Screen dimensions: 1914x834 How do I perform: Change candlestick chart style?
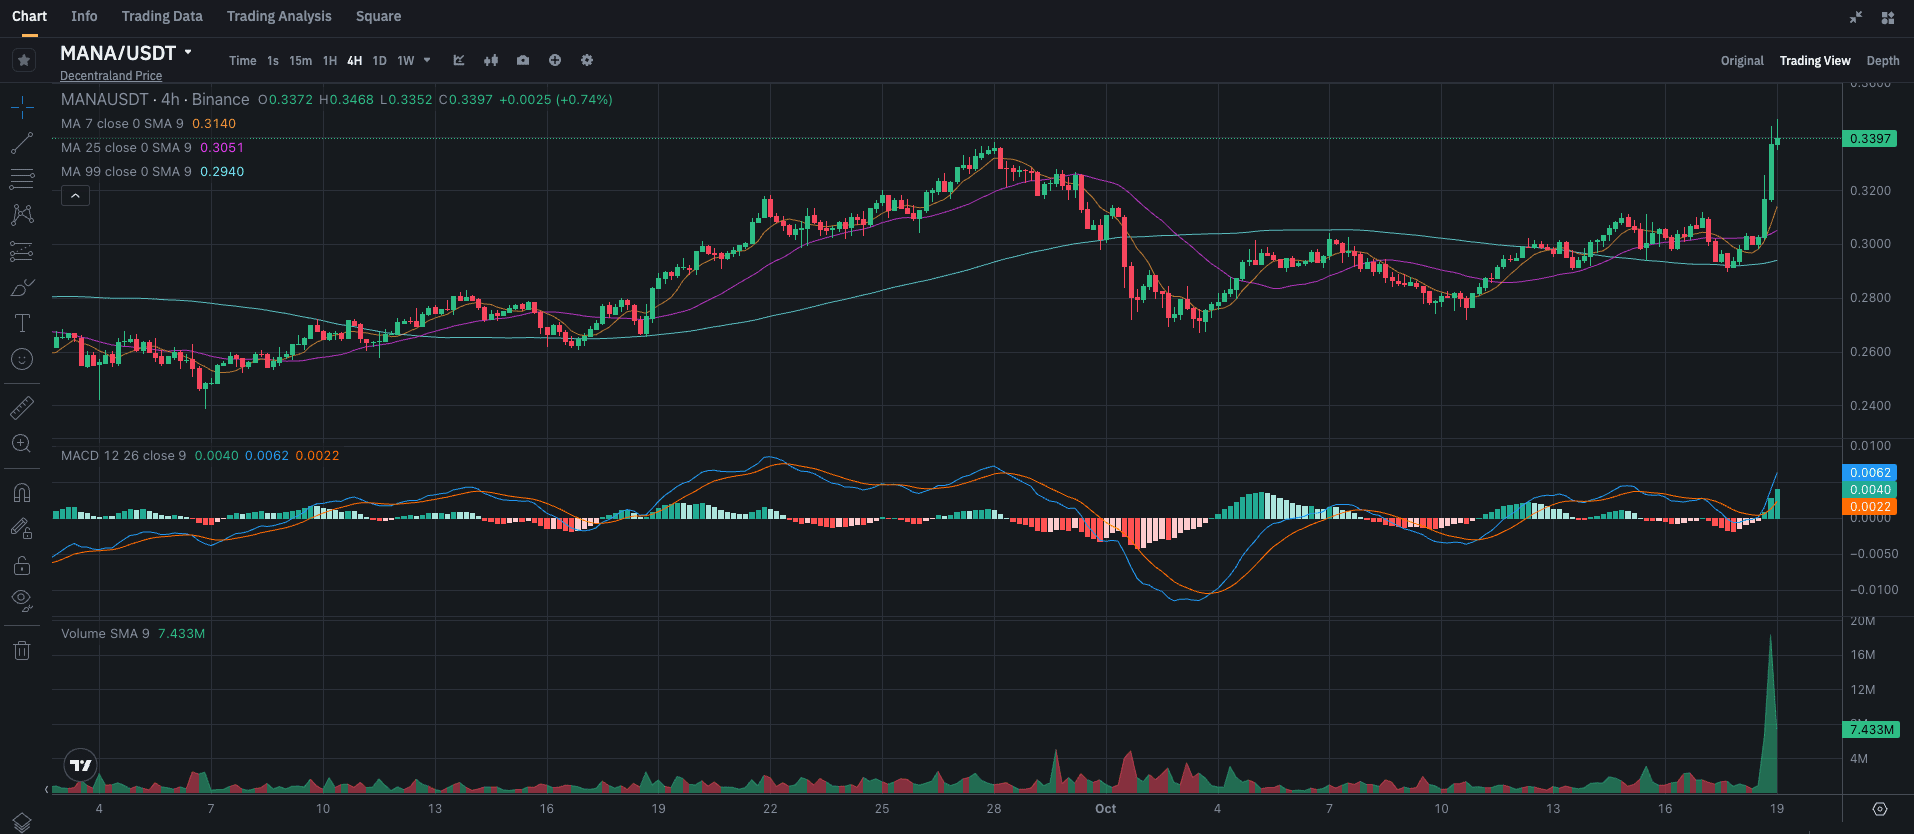point(491,61)
